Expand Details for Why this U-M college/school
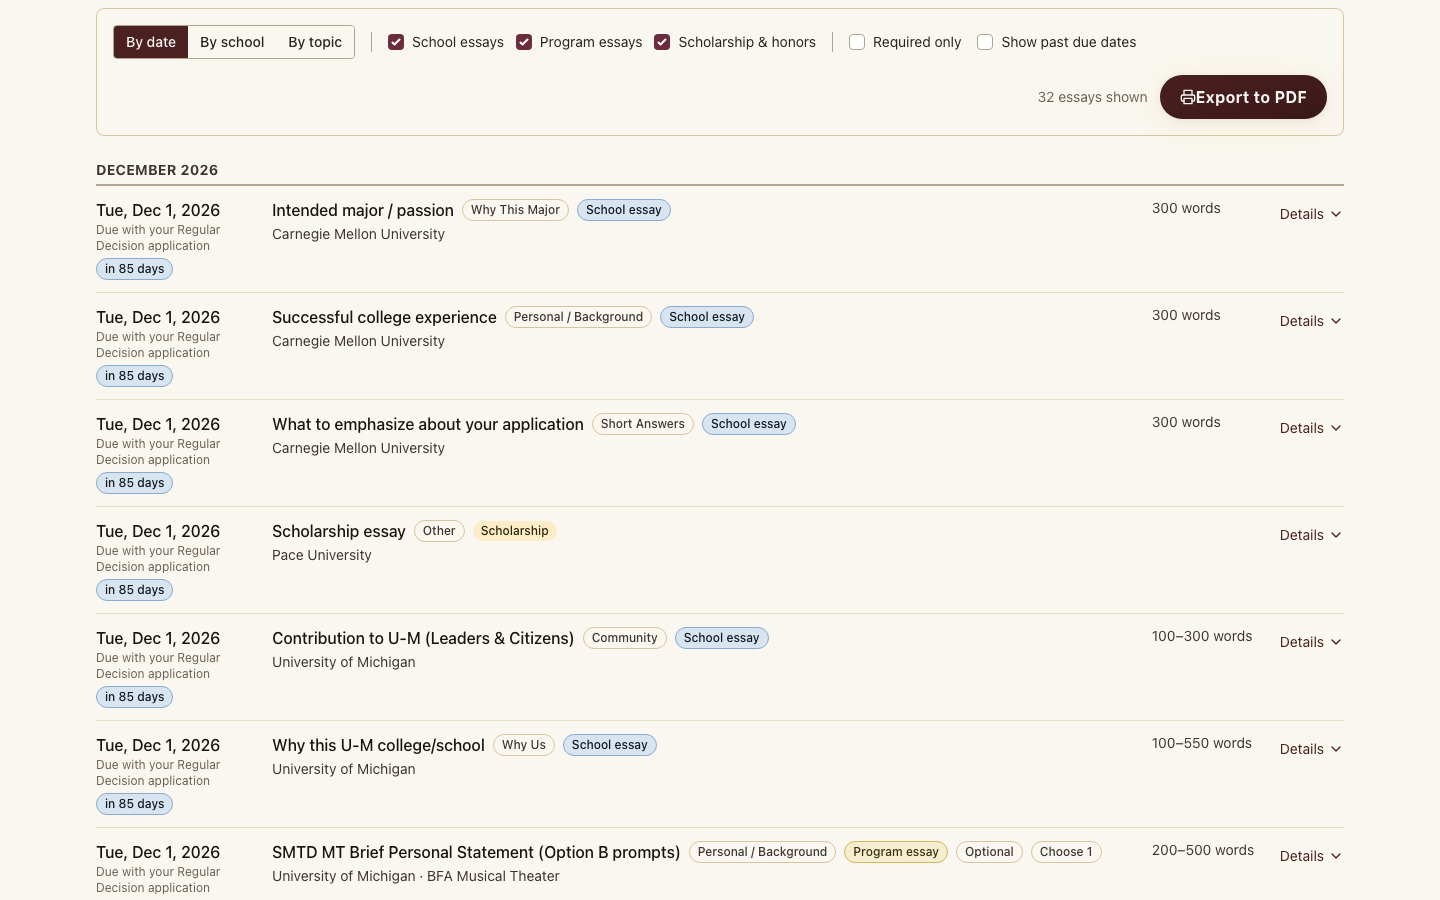1440x900 pixels. click(1310, 749)
